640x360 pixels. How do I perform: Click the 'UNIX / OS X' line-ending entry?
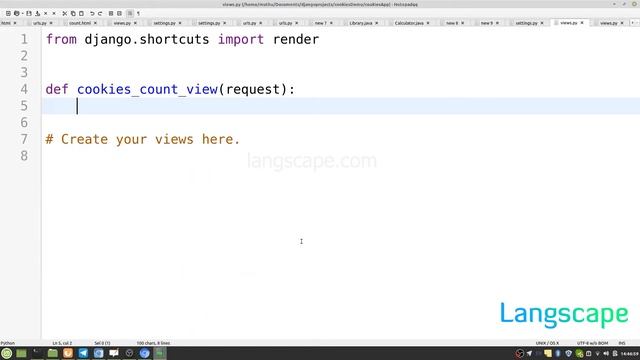(x=547, y=343)
